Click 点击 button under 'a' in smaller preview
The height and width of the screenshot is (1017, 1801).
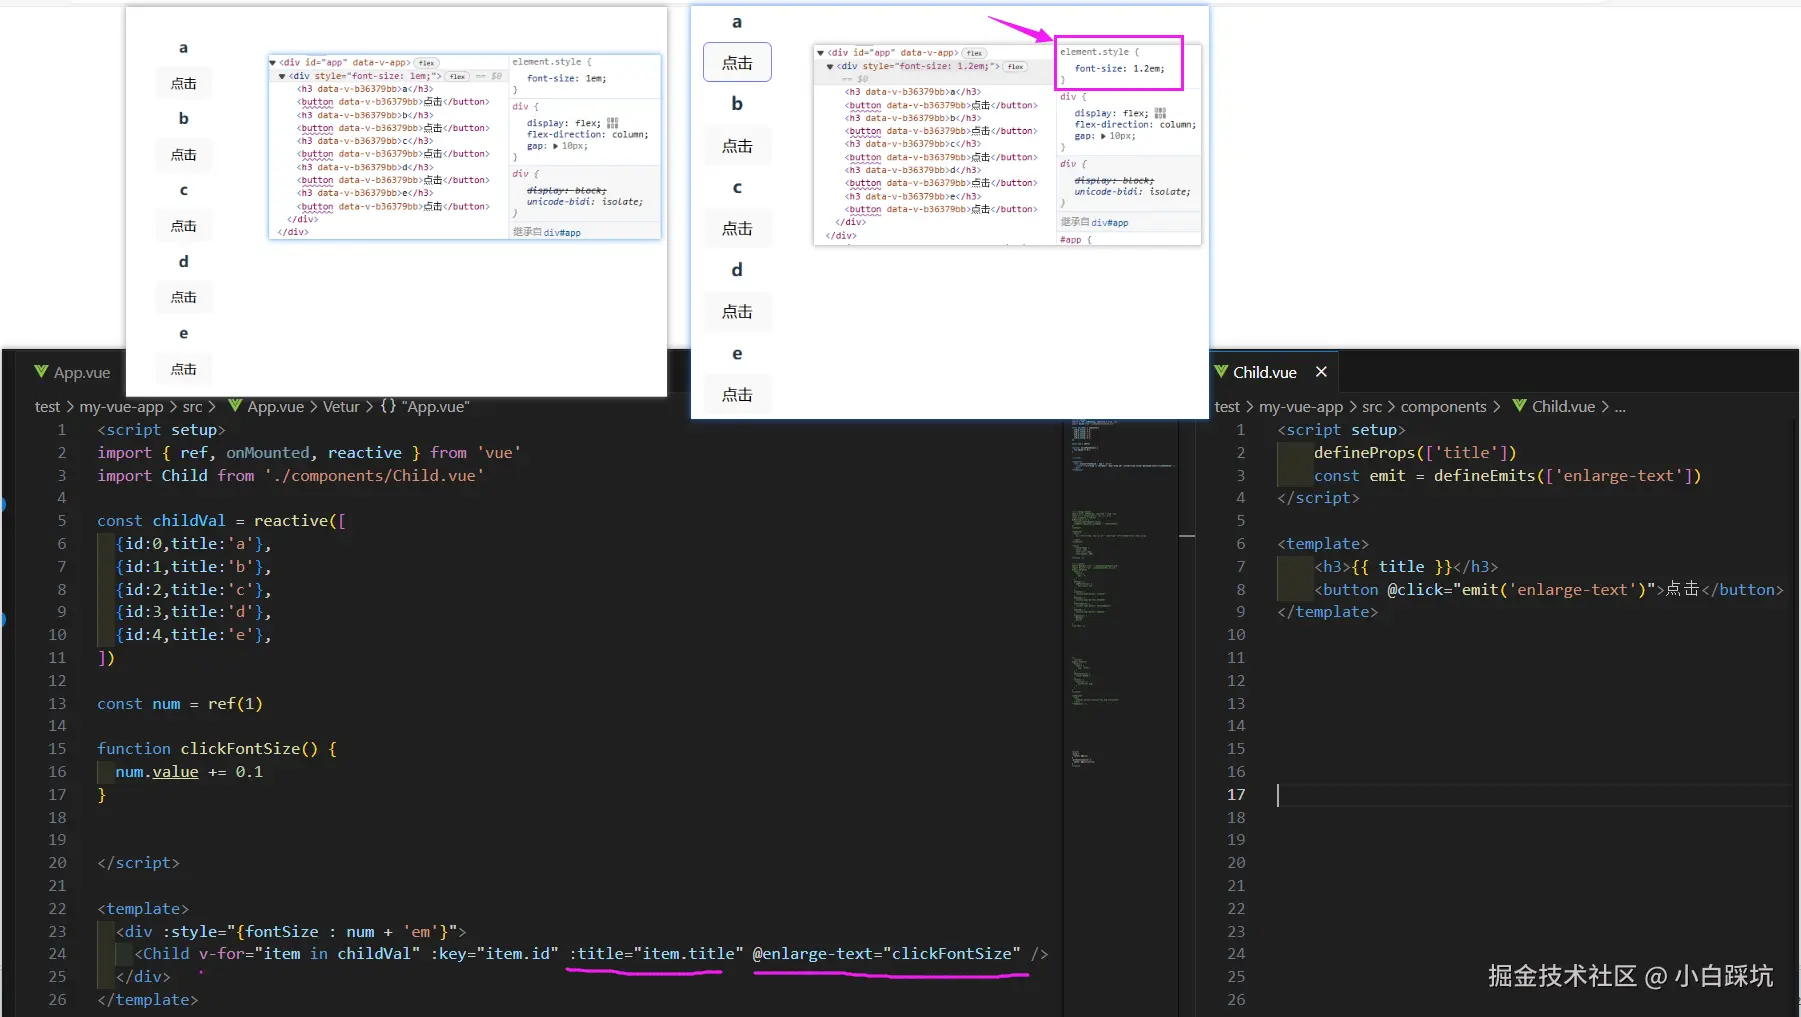pos(184,84)
